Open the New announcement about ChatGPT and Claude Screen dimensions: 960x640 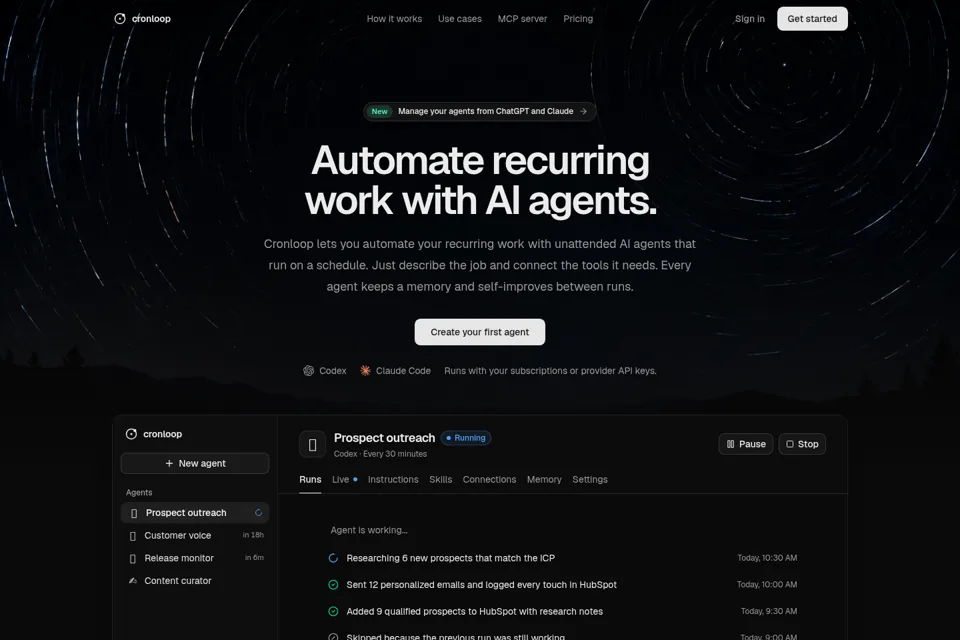point(479,111)
